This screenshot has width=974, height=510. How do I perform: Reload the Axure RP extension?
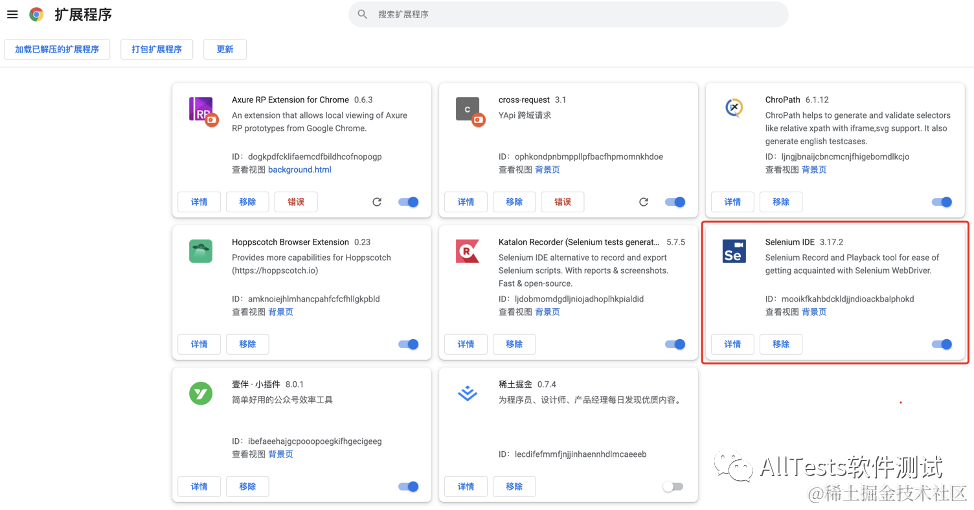coord(377,202)
